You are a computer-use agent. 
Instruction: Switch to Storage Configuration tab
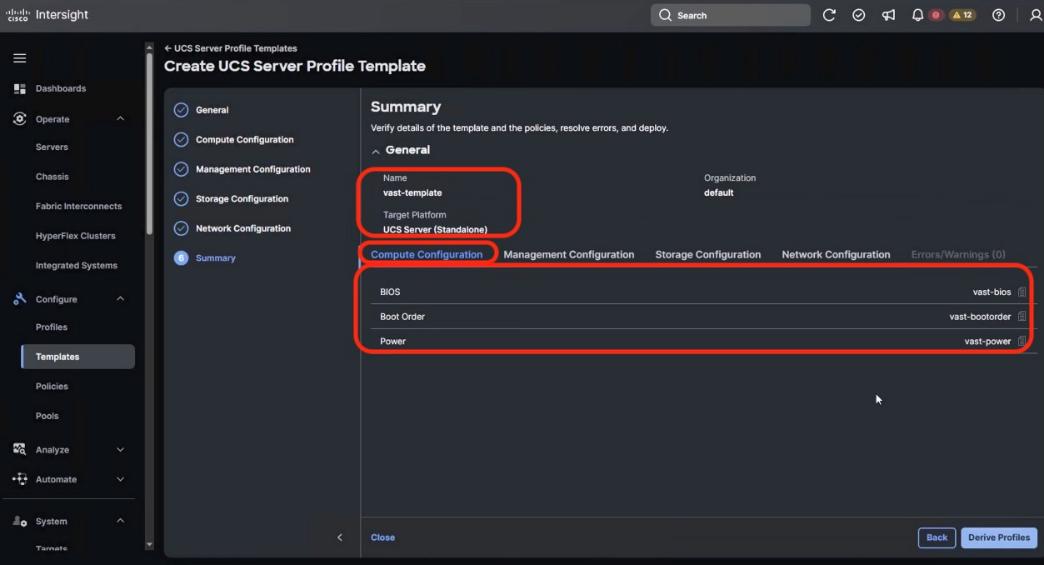[708, 254]
